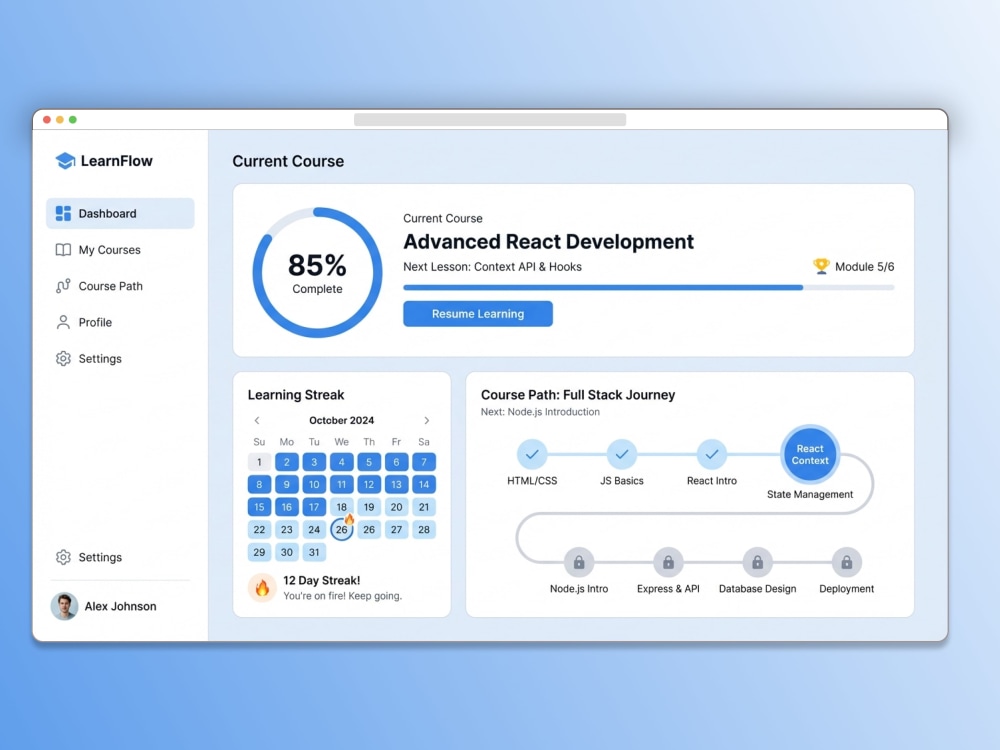This screenshot has height=750, width=1000.
Task: Click the trophy icon by Module 5/6
Action: [821, 266]
